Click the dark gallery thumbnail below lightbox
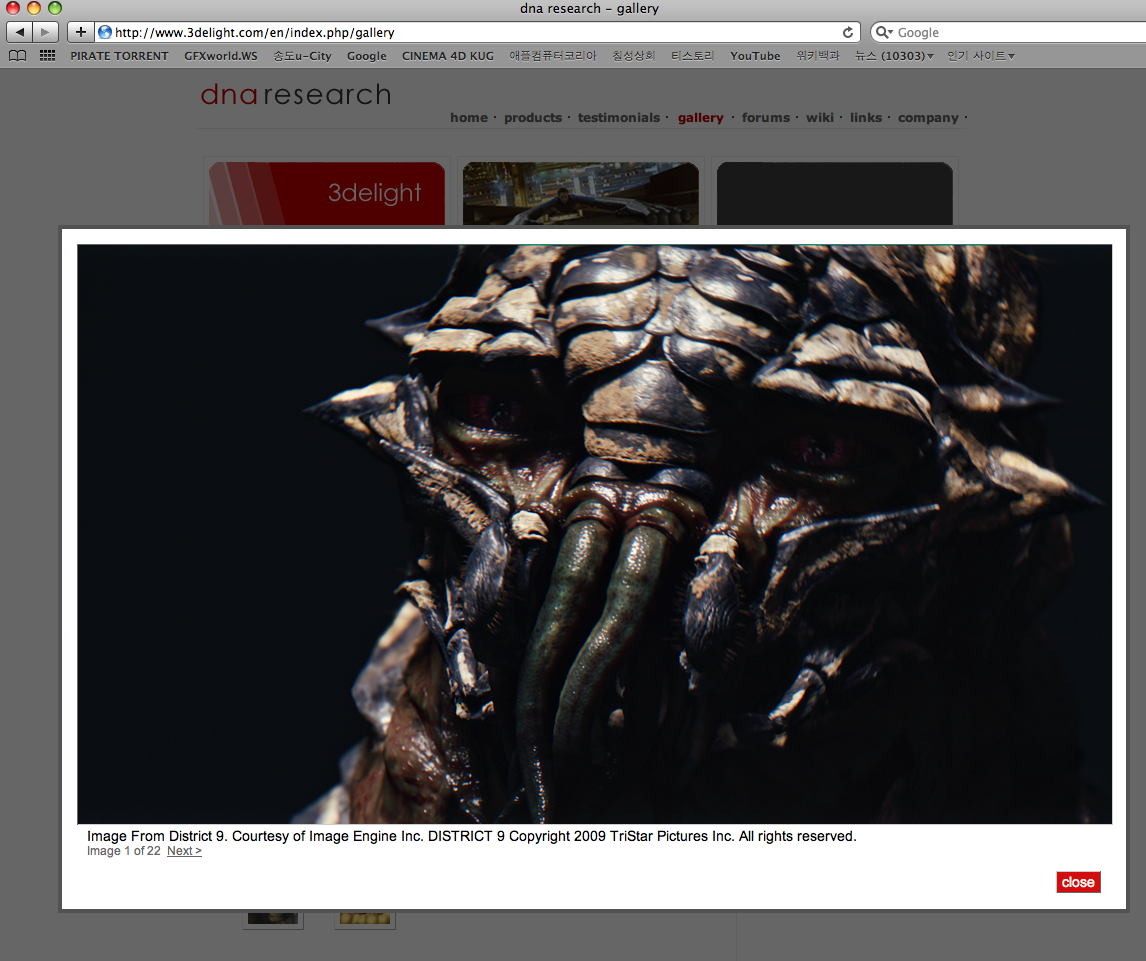The image size is (1146, 961). [273, 919]
